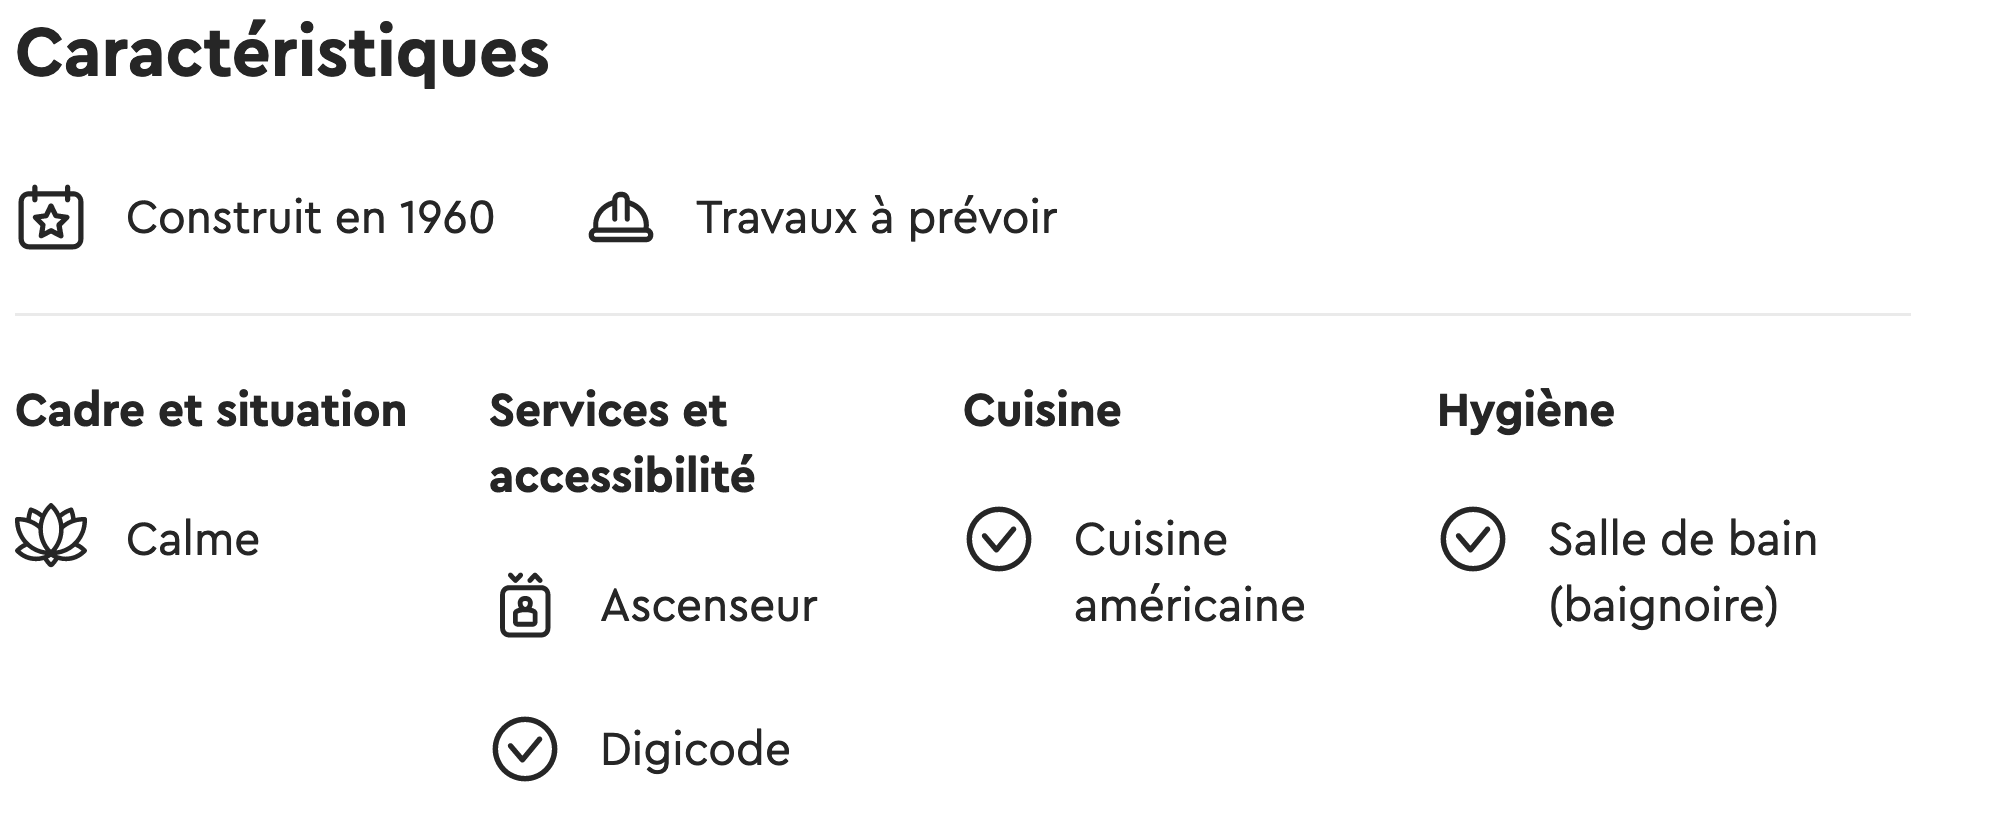
Task: Click the lotus flower Calme icon
Action: point(51,538)
